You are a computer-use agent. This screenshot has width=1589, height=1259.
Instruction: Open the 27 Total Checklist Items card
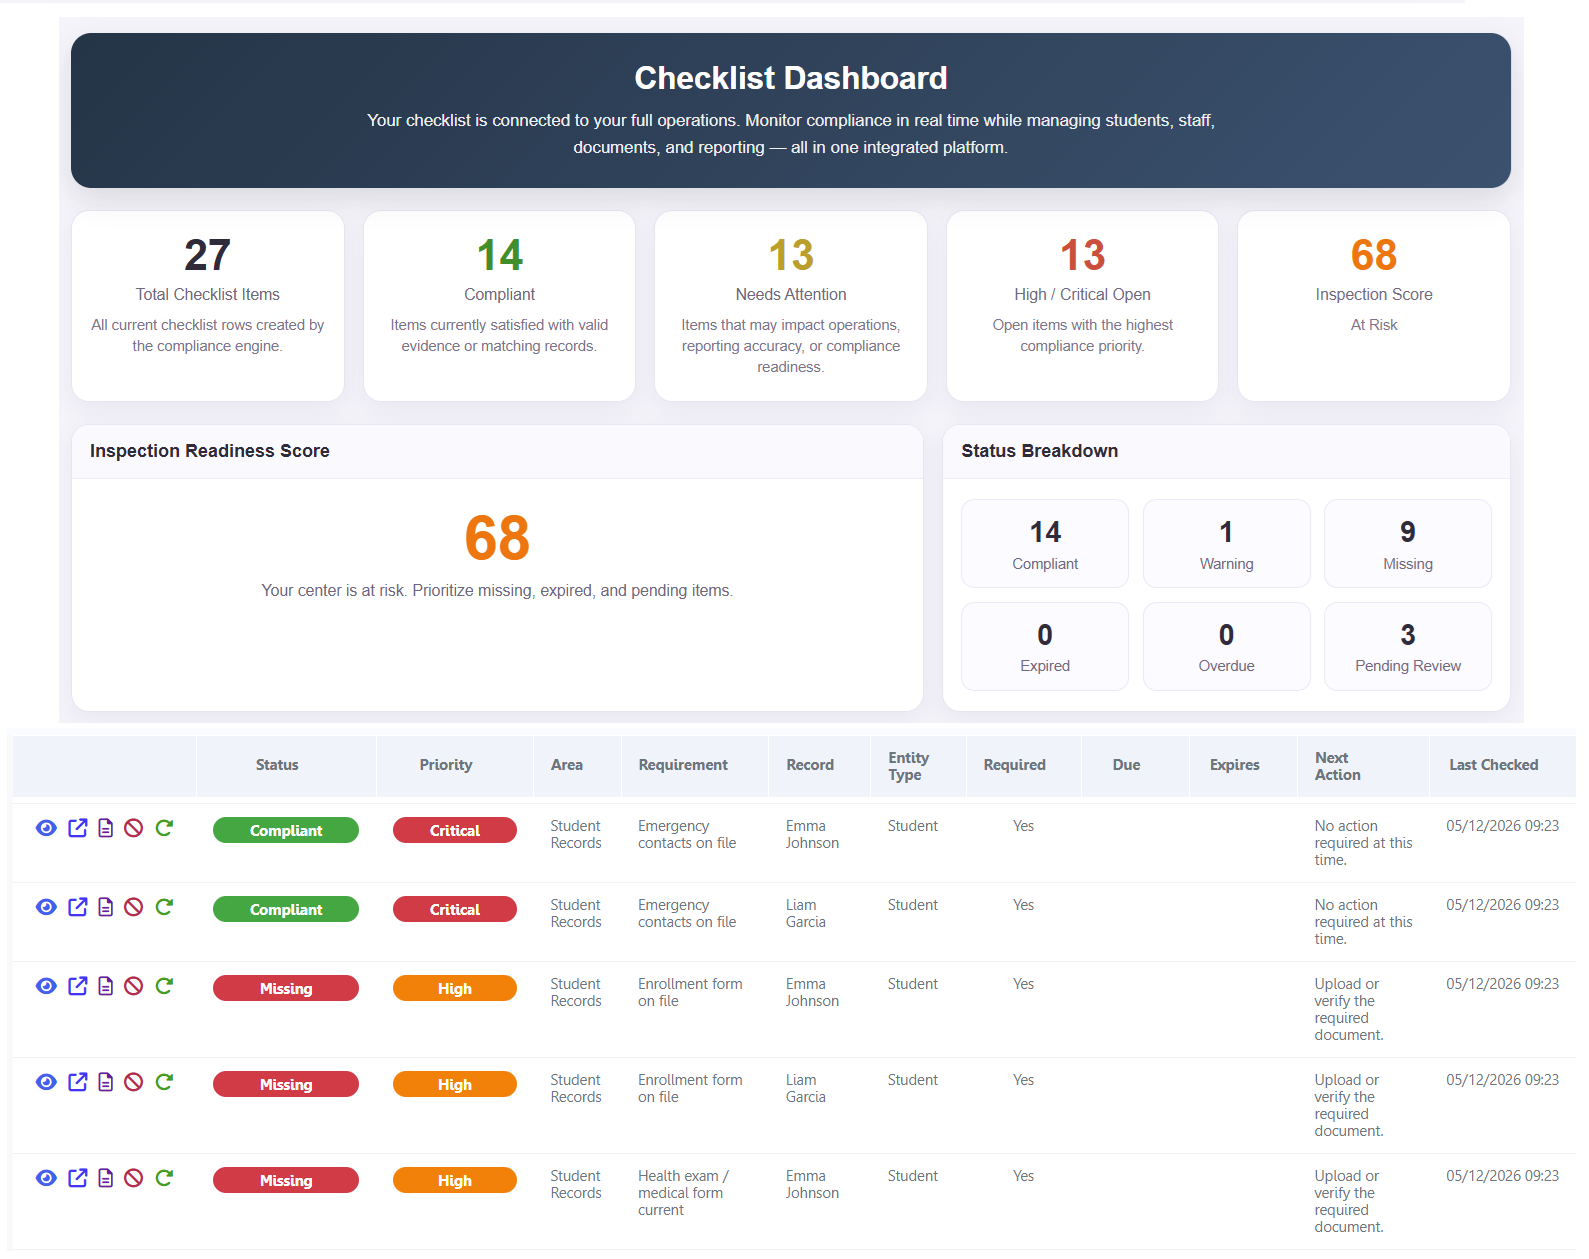click(x=208, y=306)
